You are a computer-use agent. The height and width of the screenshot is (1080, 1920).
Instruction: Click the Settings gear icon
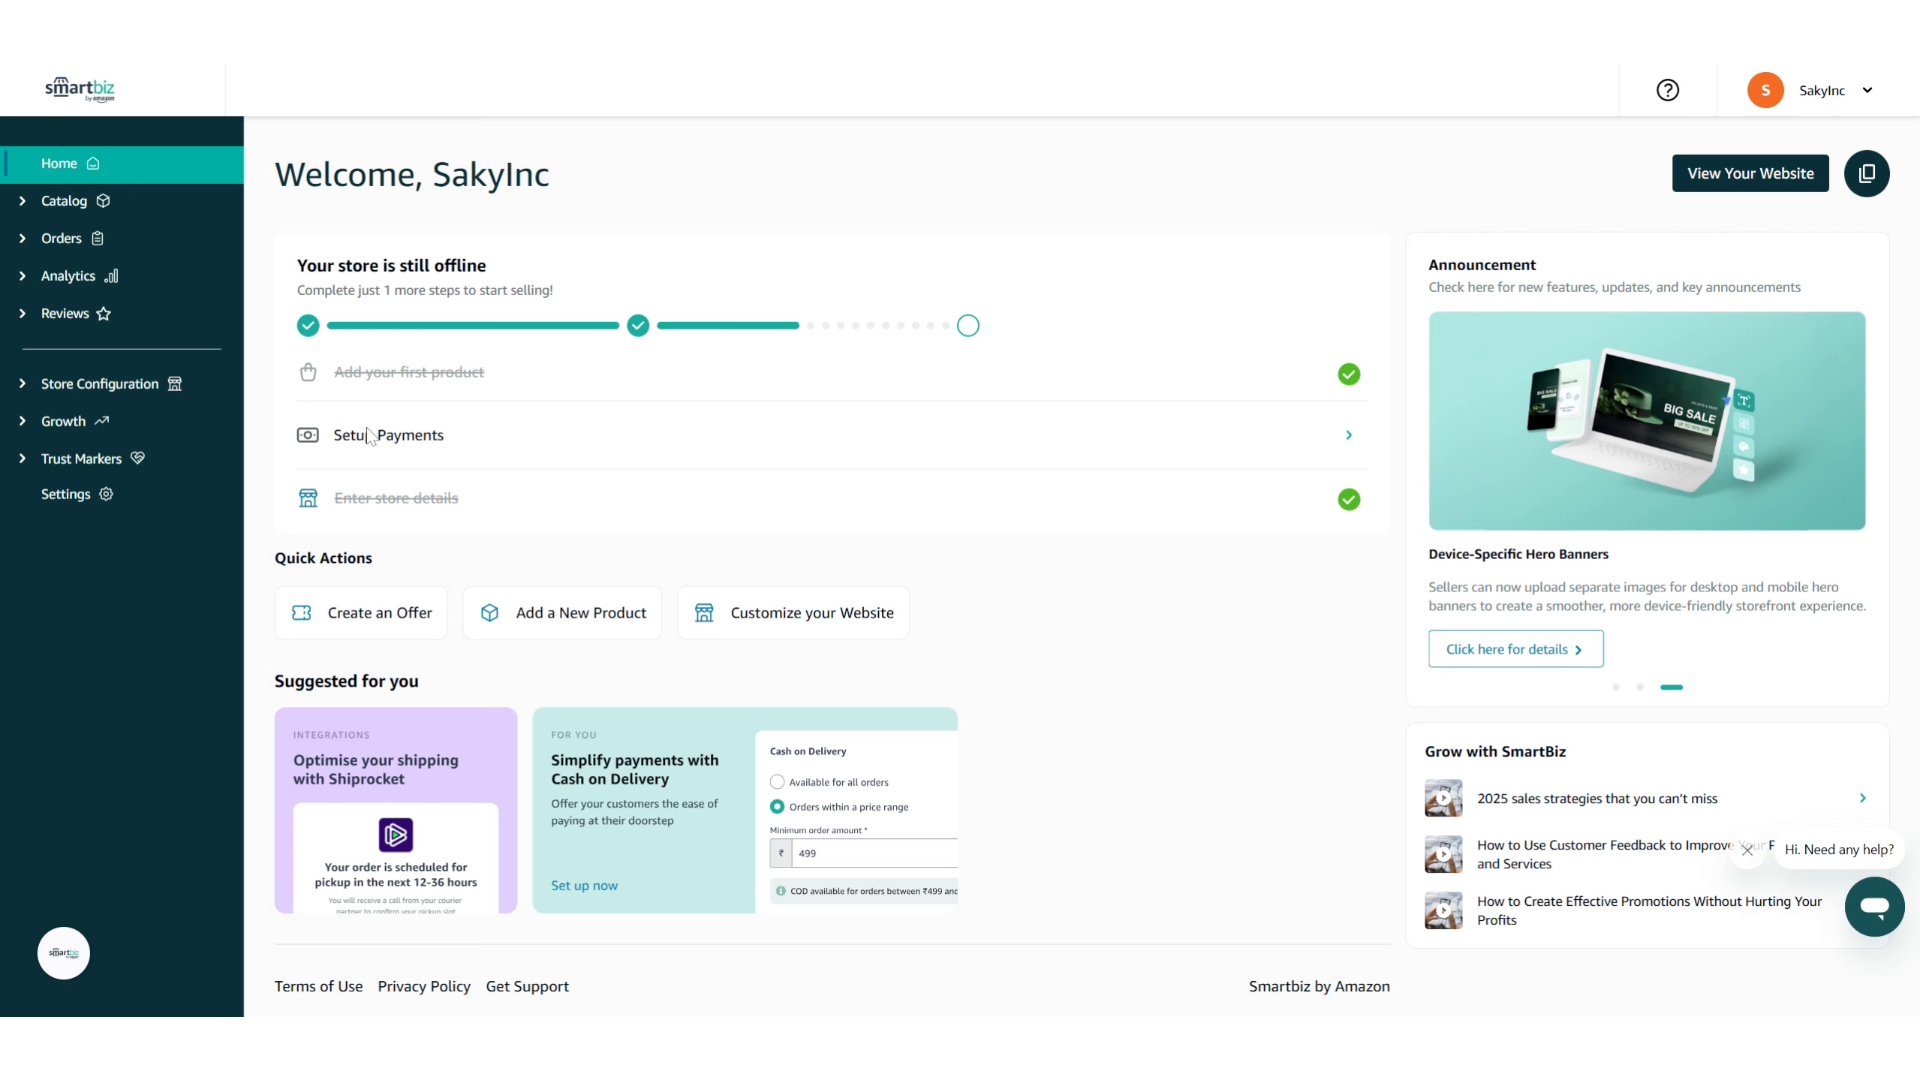click(106, 494)
